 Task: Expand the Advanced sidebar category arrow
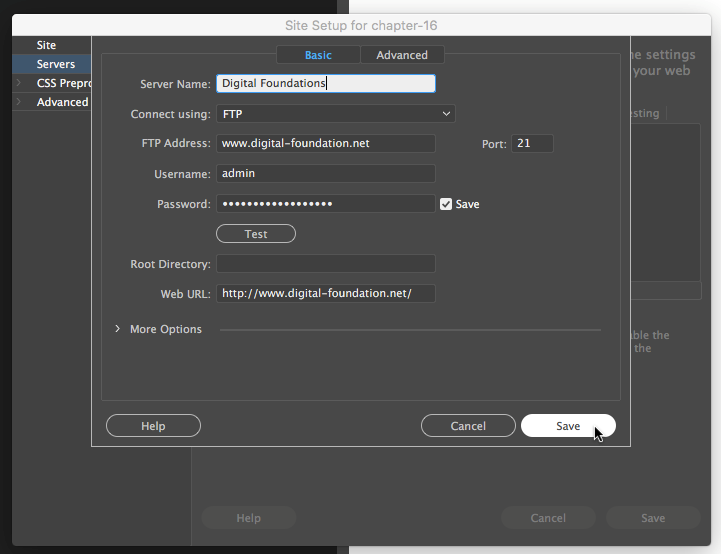click(x=18, y=102)
